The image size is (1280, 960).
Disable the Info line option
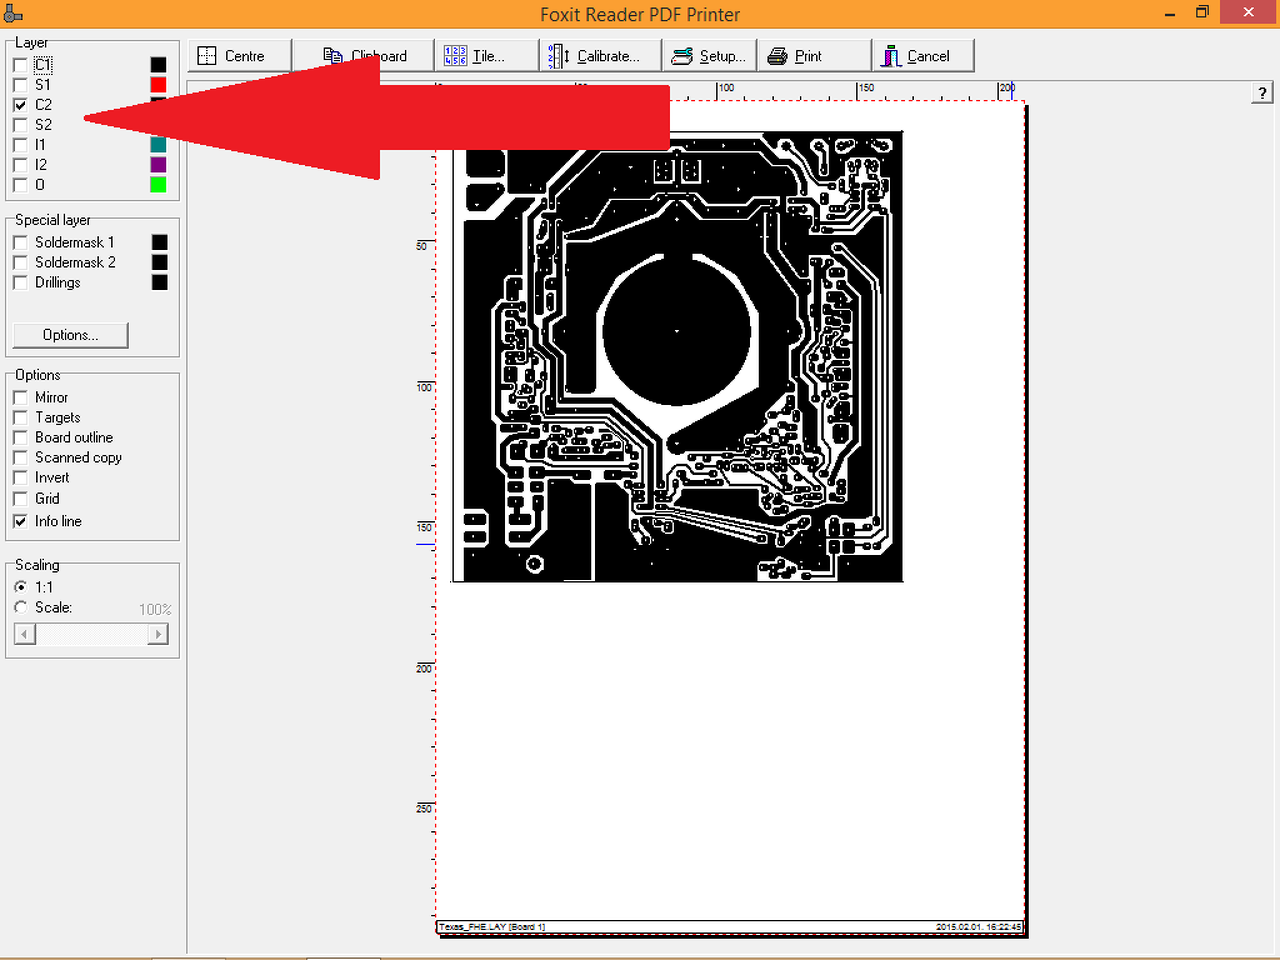coord(20,521)
